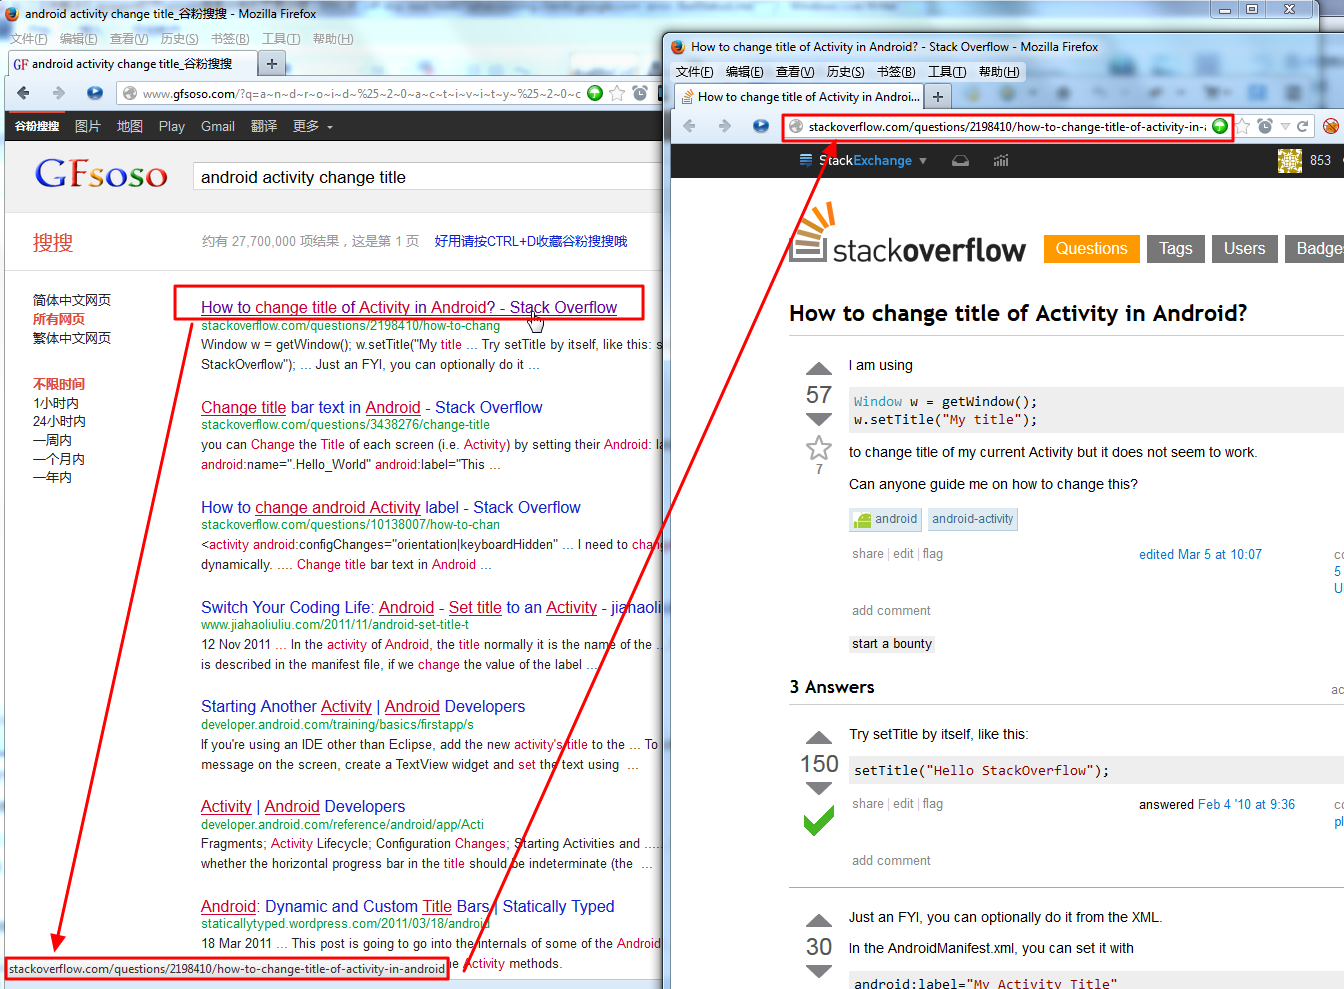Go back in the GFsoso Firefox window

tap(24, 93)
